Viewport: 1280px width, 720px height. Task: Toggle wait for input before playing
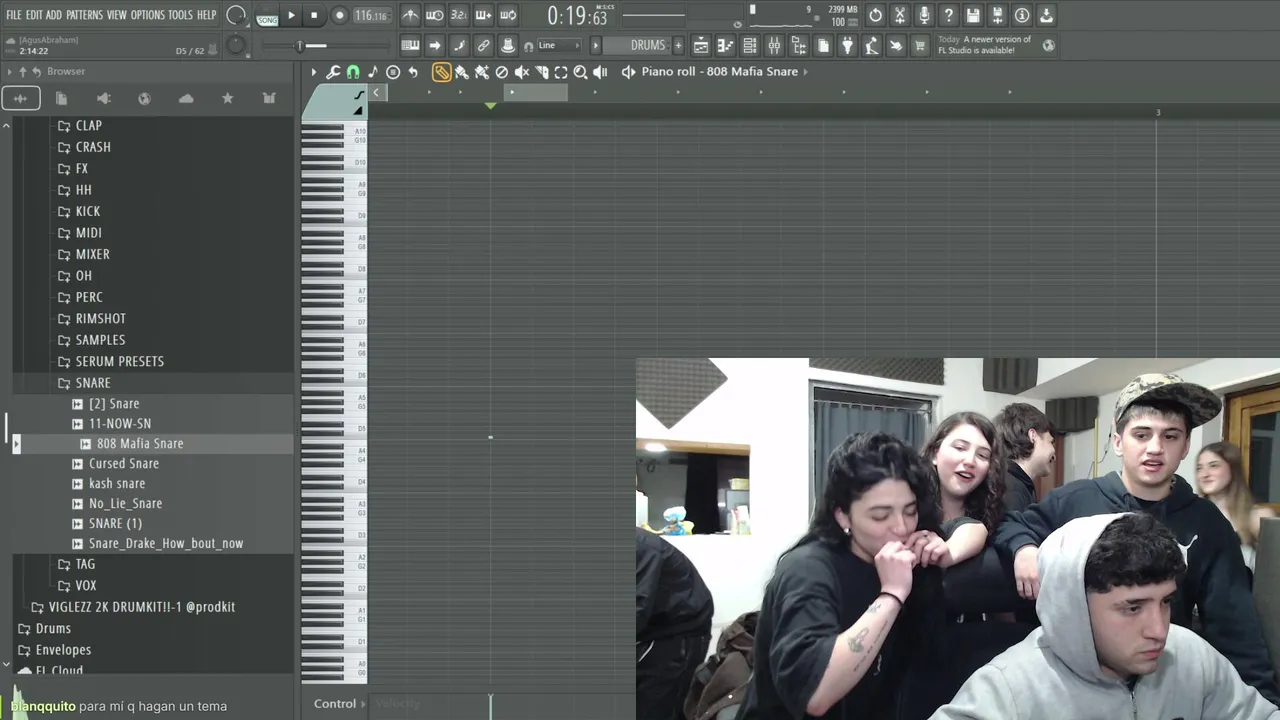(434, 15)
